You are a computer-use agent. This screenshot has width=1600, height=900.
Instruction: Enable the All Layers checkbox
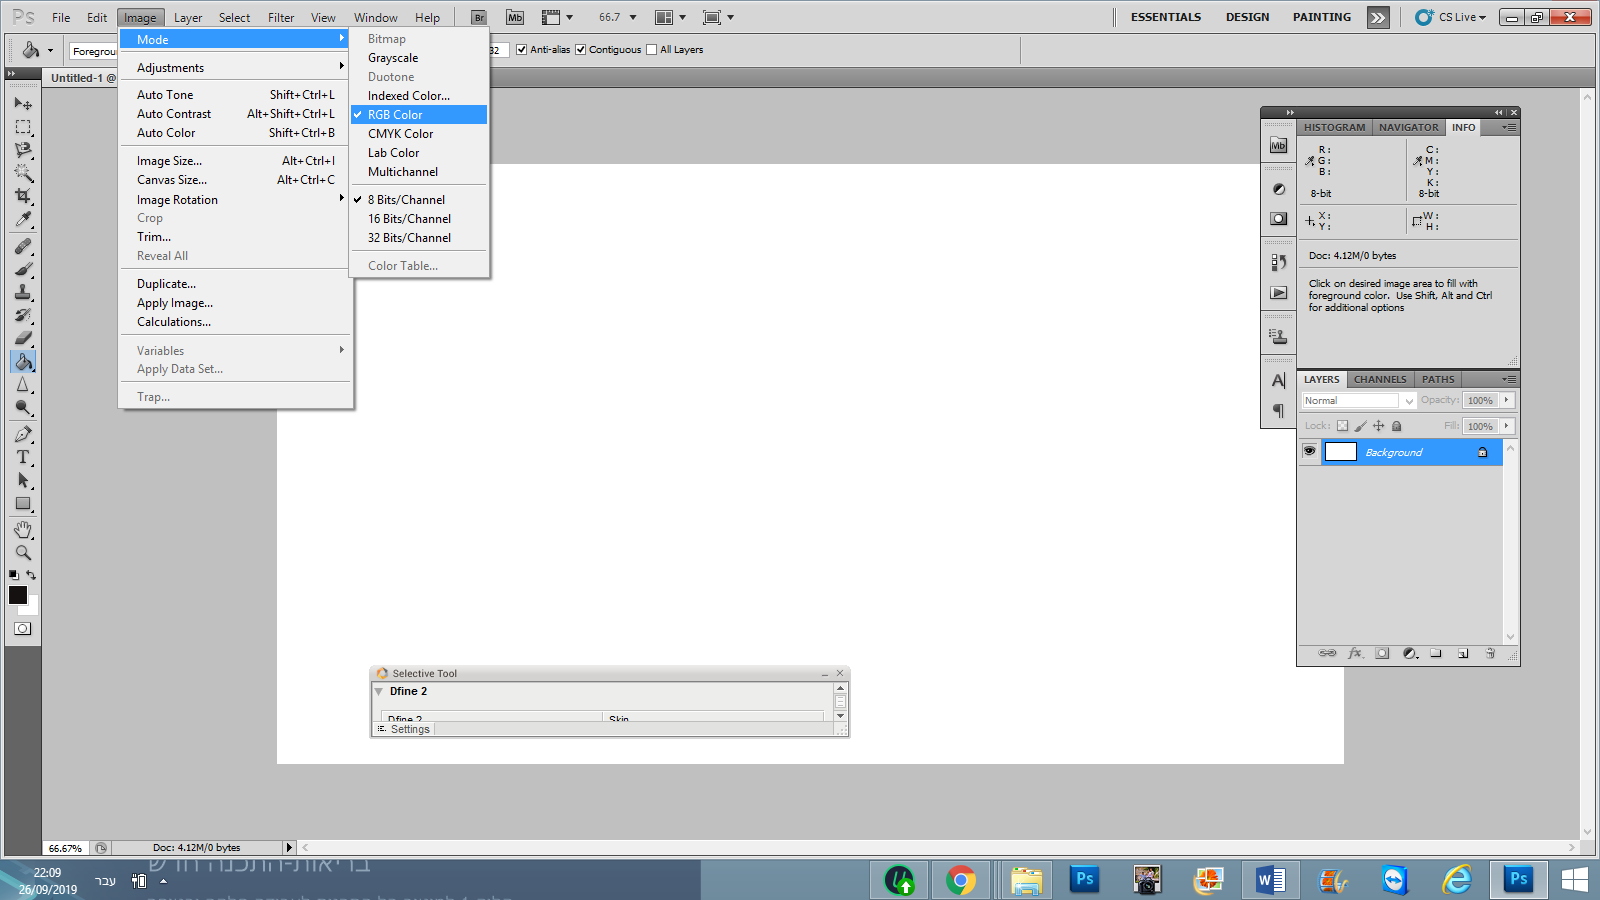click(652, 50)
